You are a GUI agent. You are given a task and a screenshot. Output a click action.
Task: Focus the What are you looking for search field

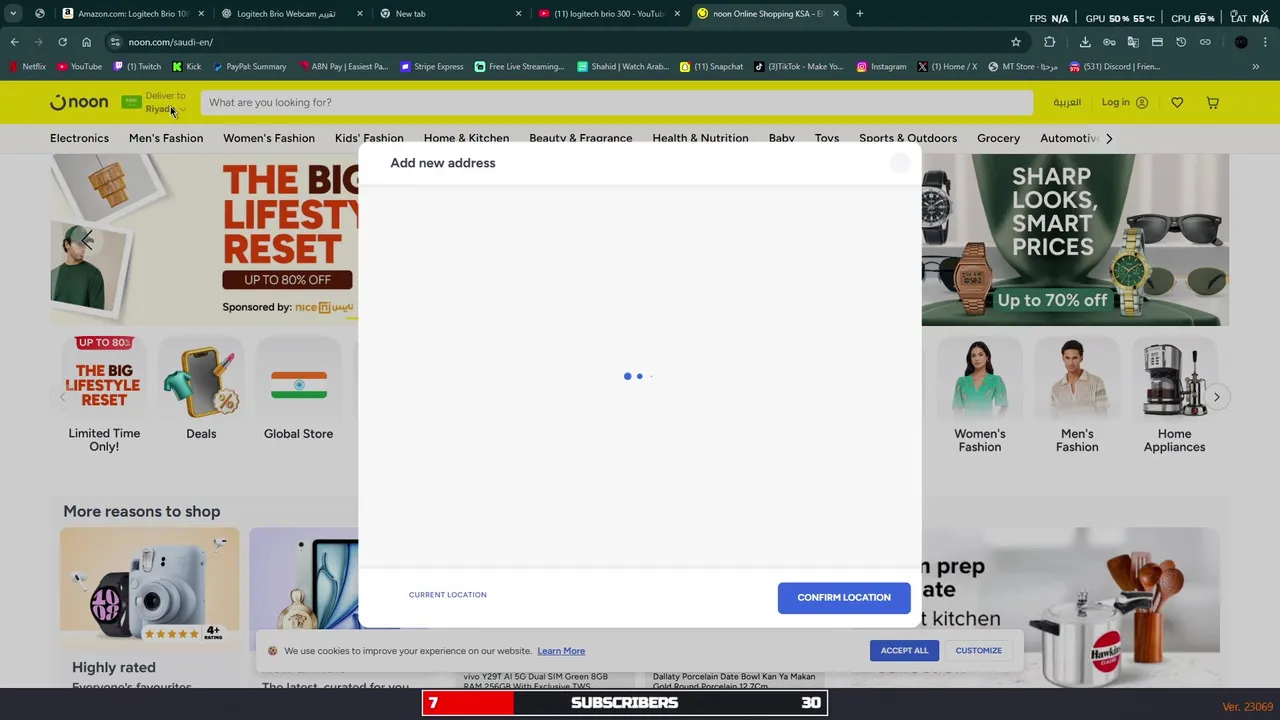coord(616,102)
